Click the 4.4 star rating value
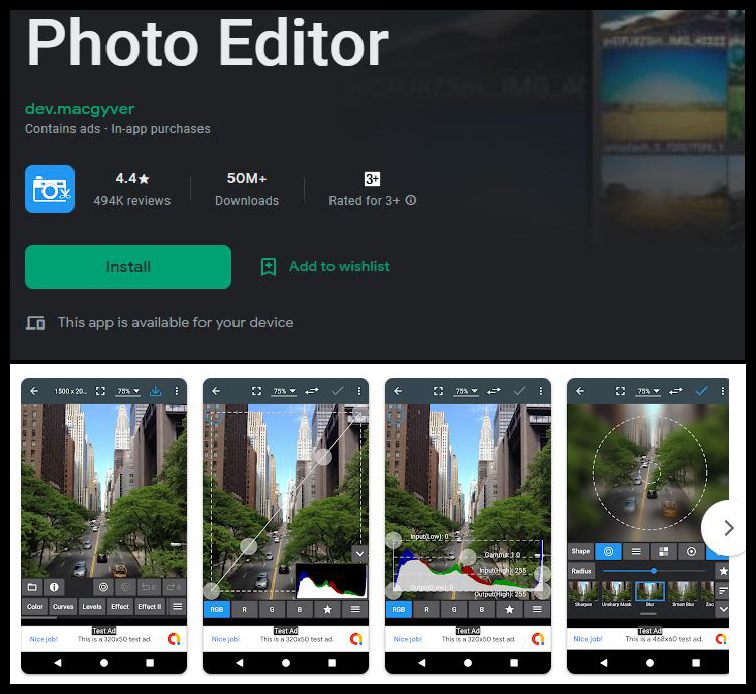The image size is (756, 694). coord(133,178)
